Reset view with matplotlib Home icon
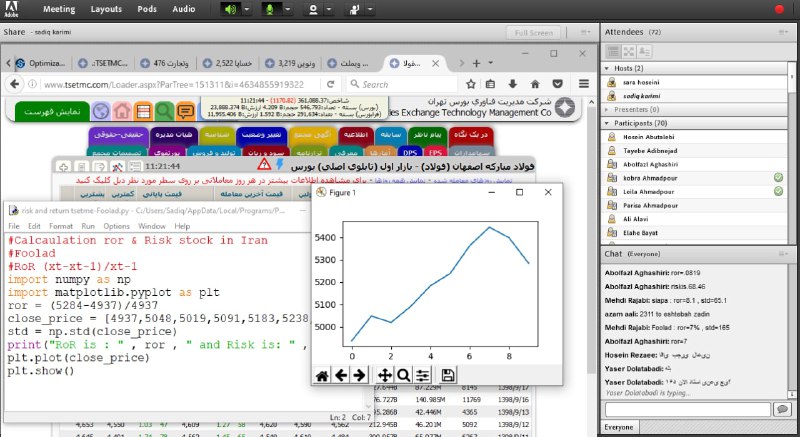This screenshot has width=800, height=437. [322, 376]
